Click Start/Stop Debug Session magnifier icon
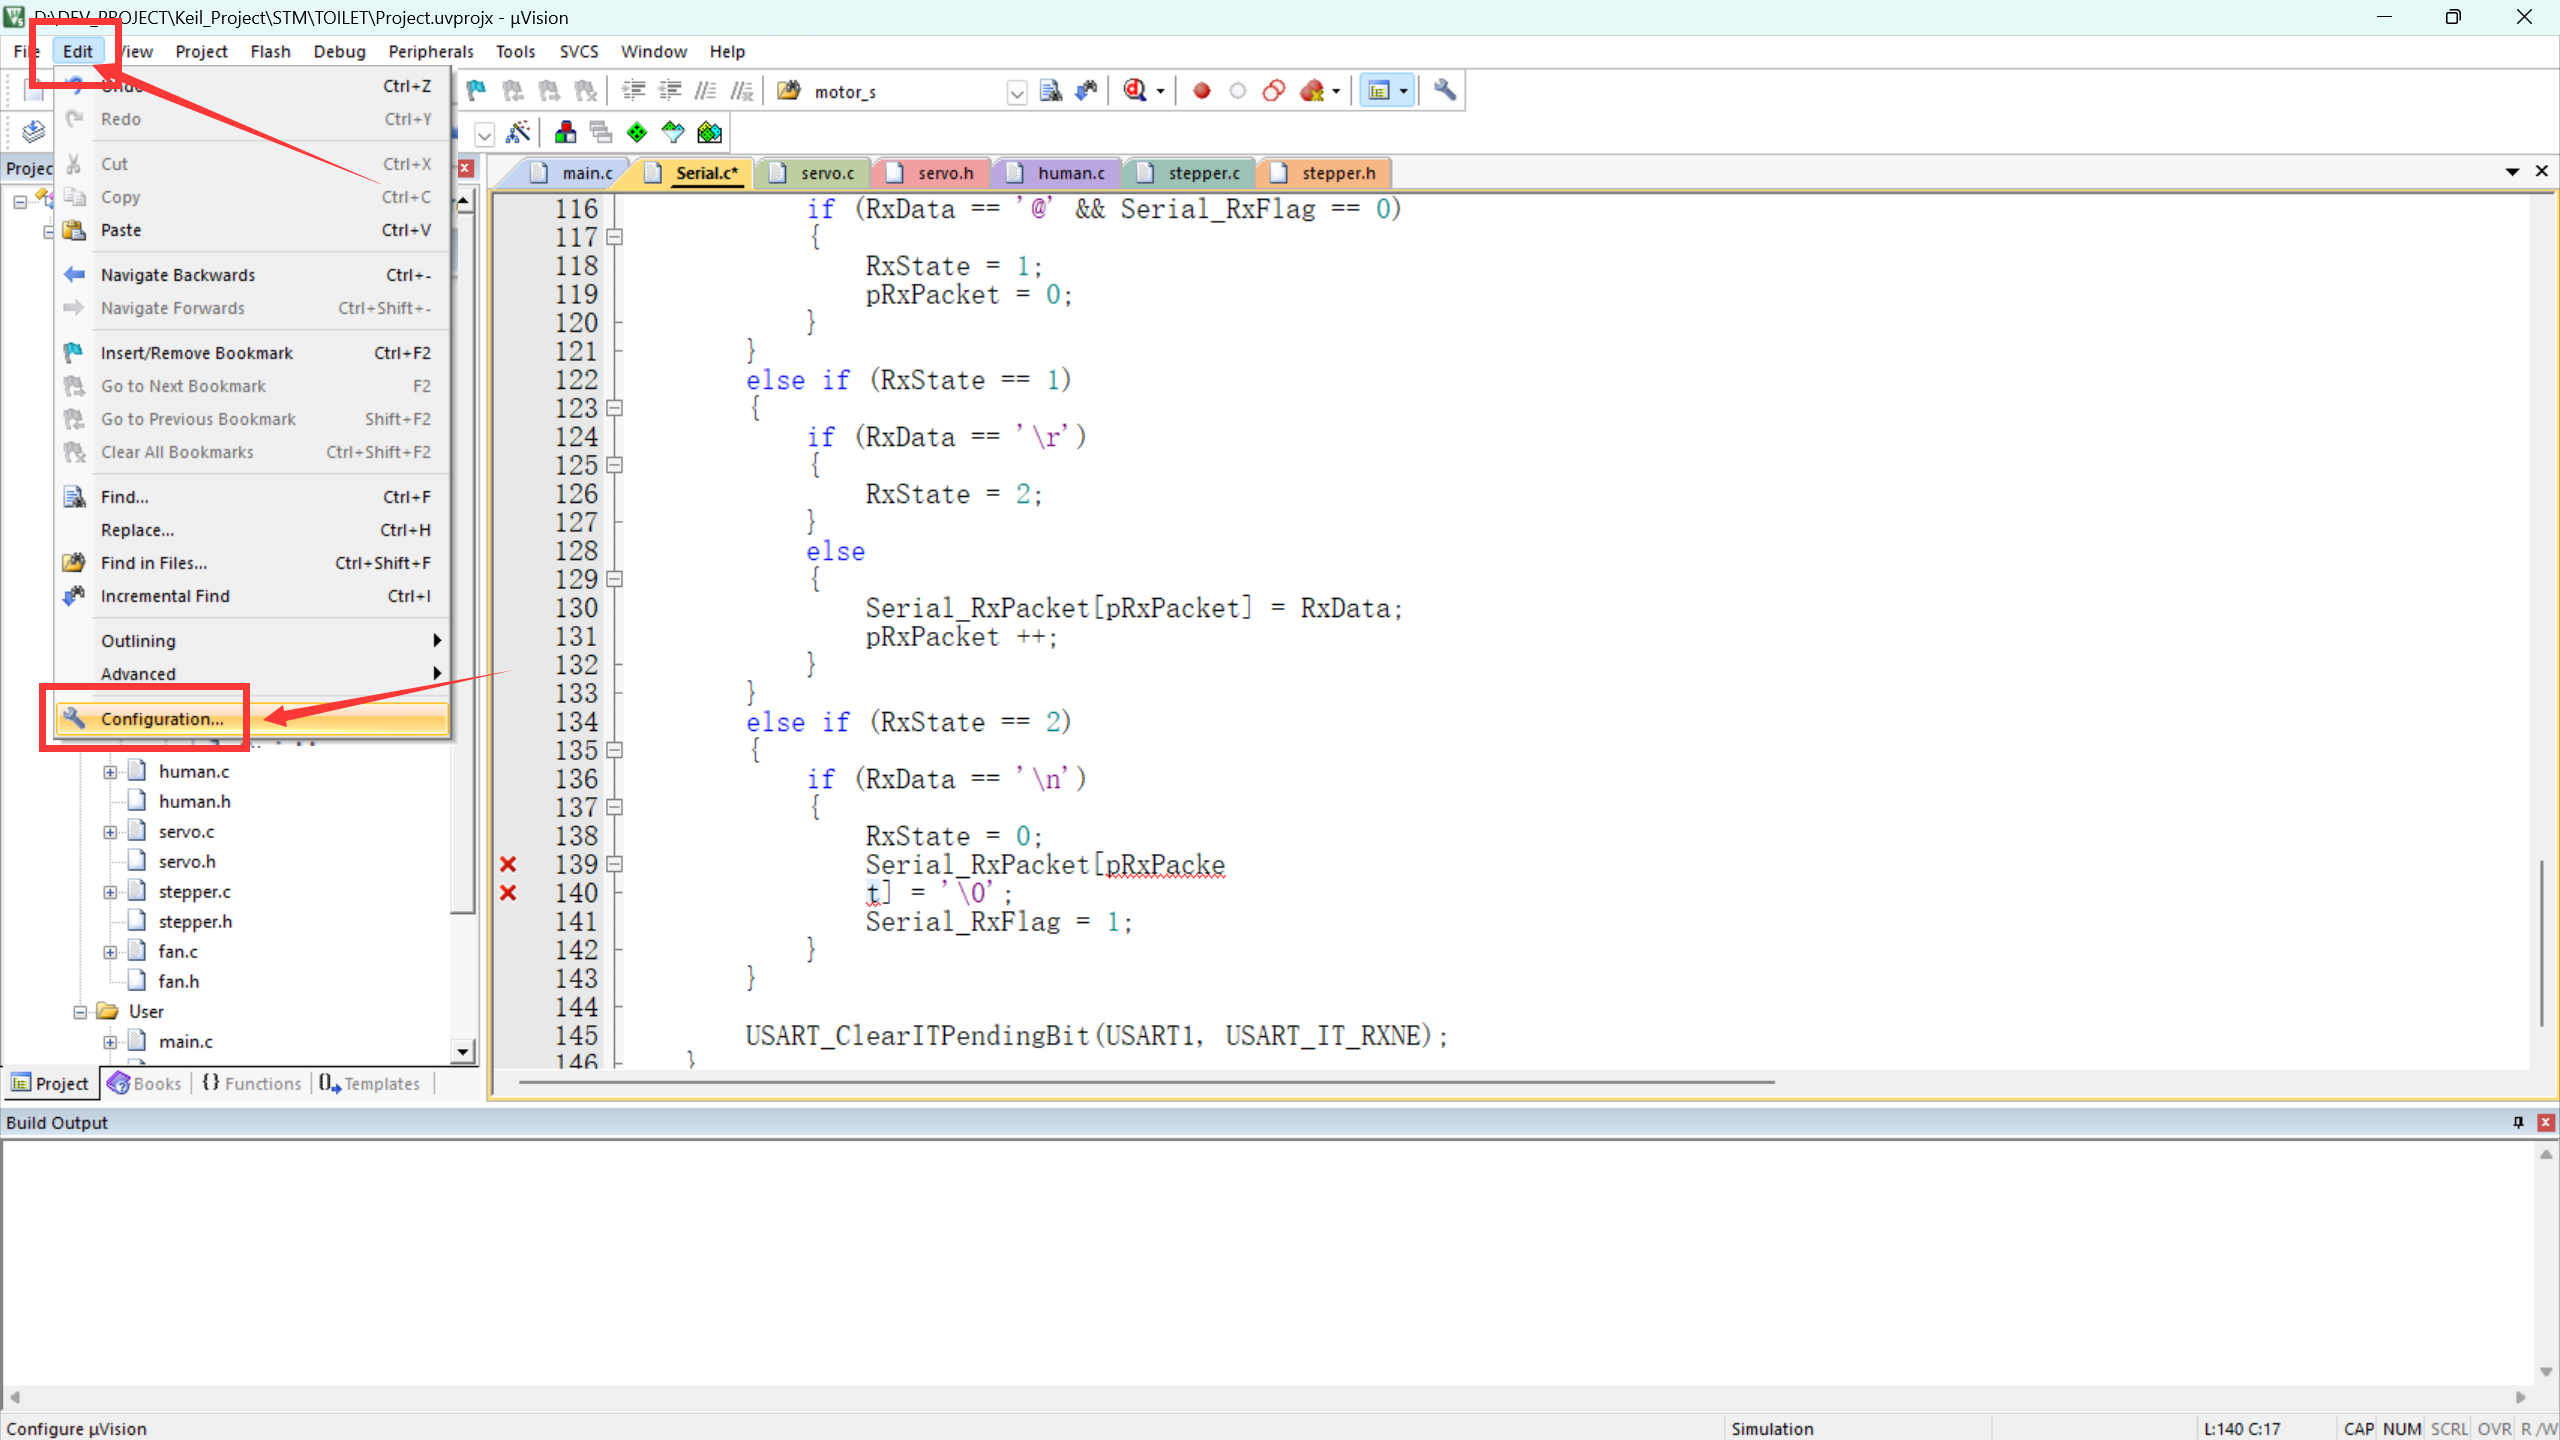Image resolution: width=2560 pixels, height=1440 pixels. tap(1135, 91)
